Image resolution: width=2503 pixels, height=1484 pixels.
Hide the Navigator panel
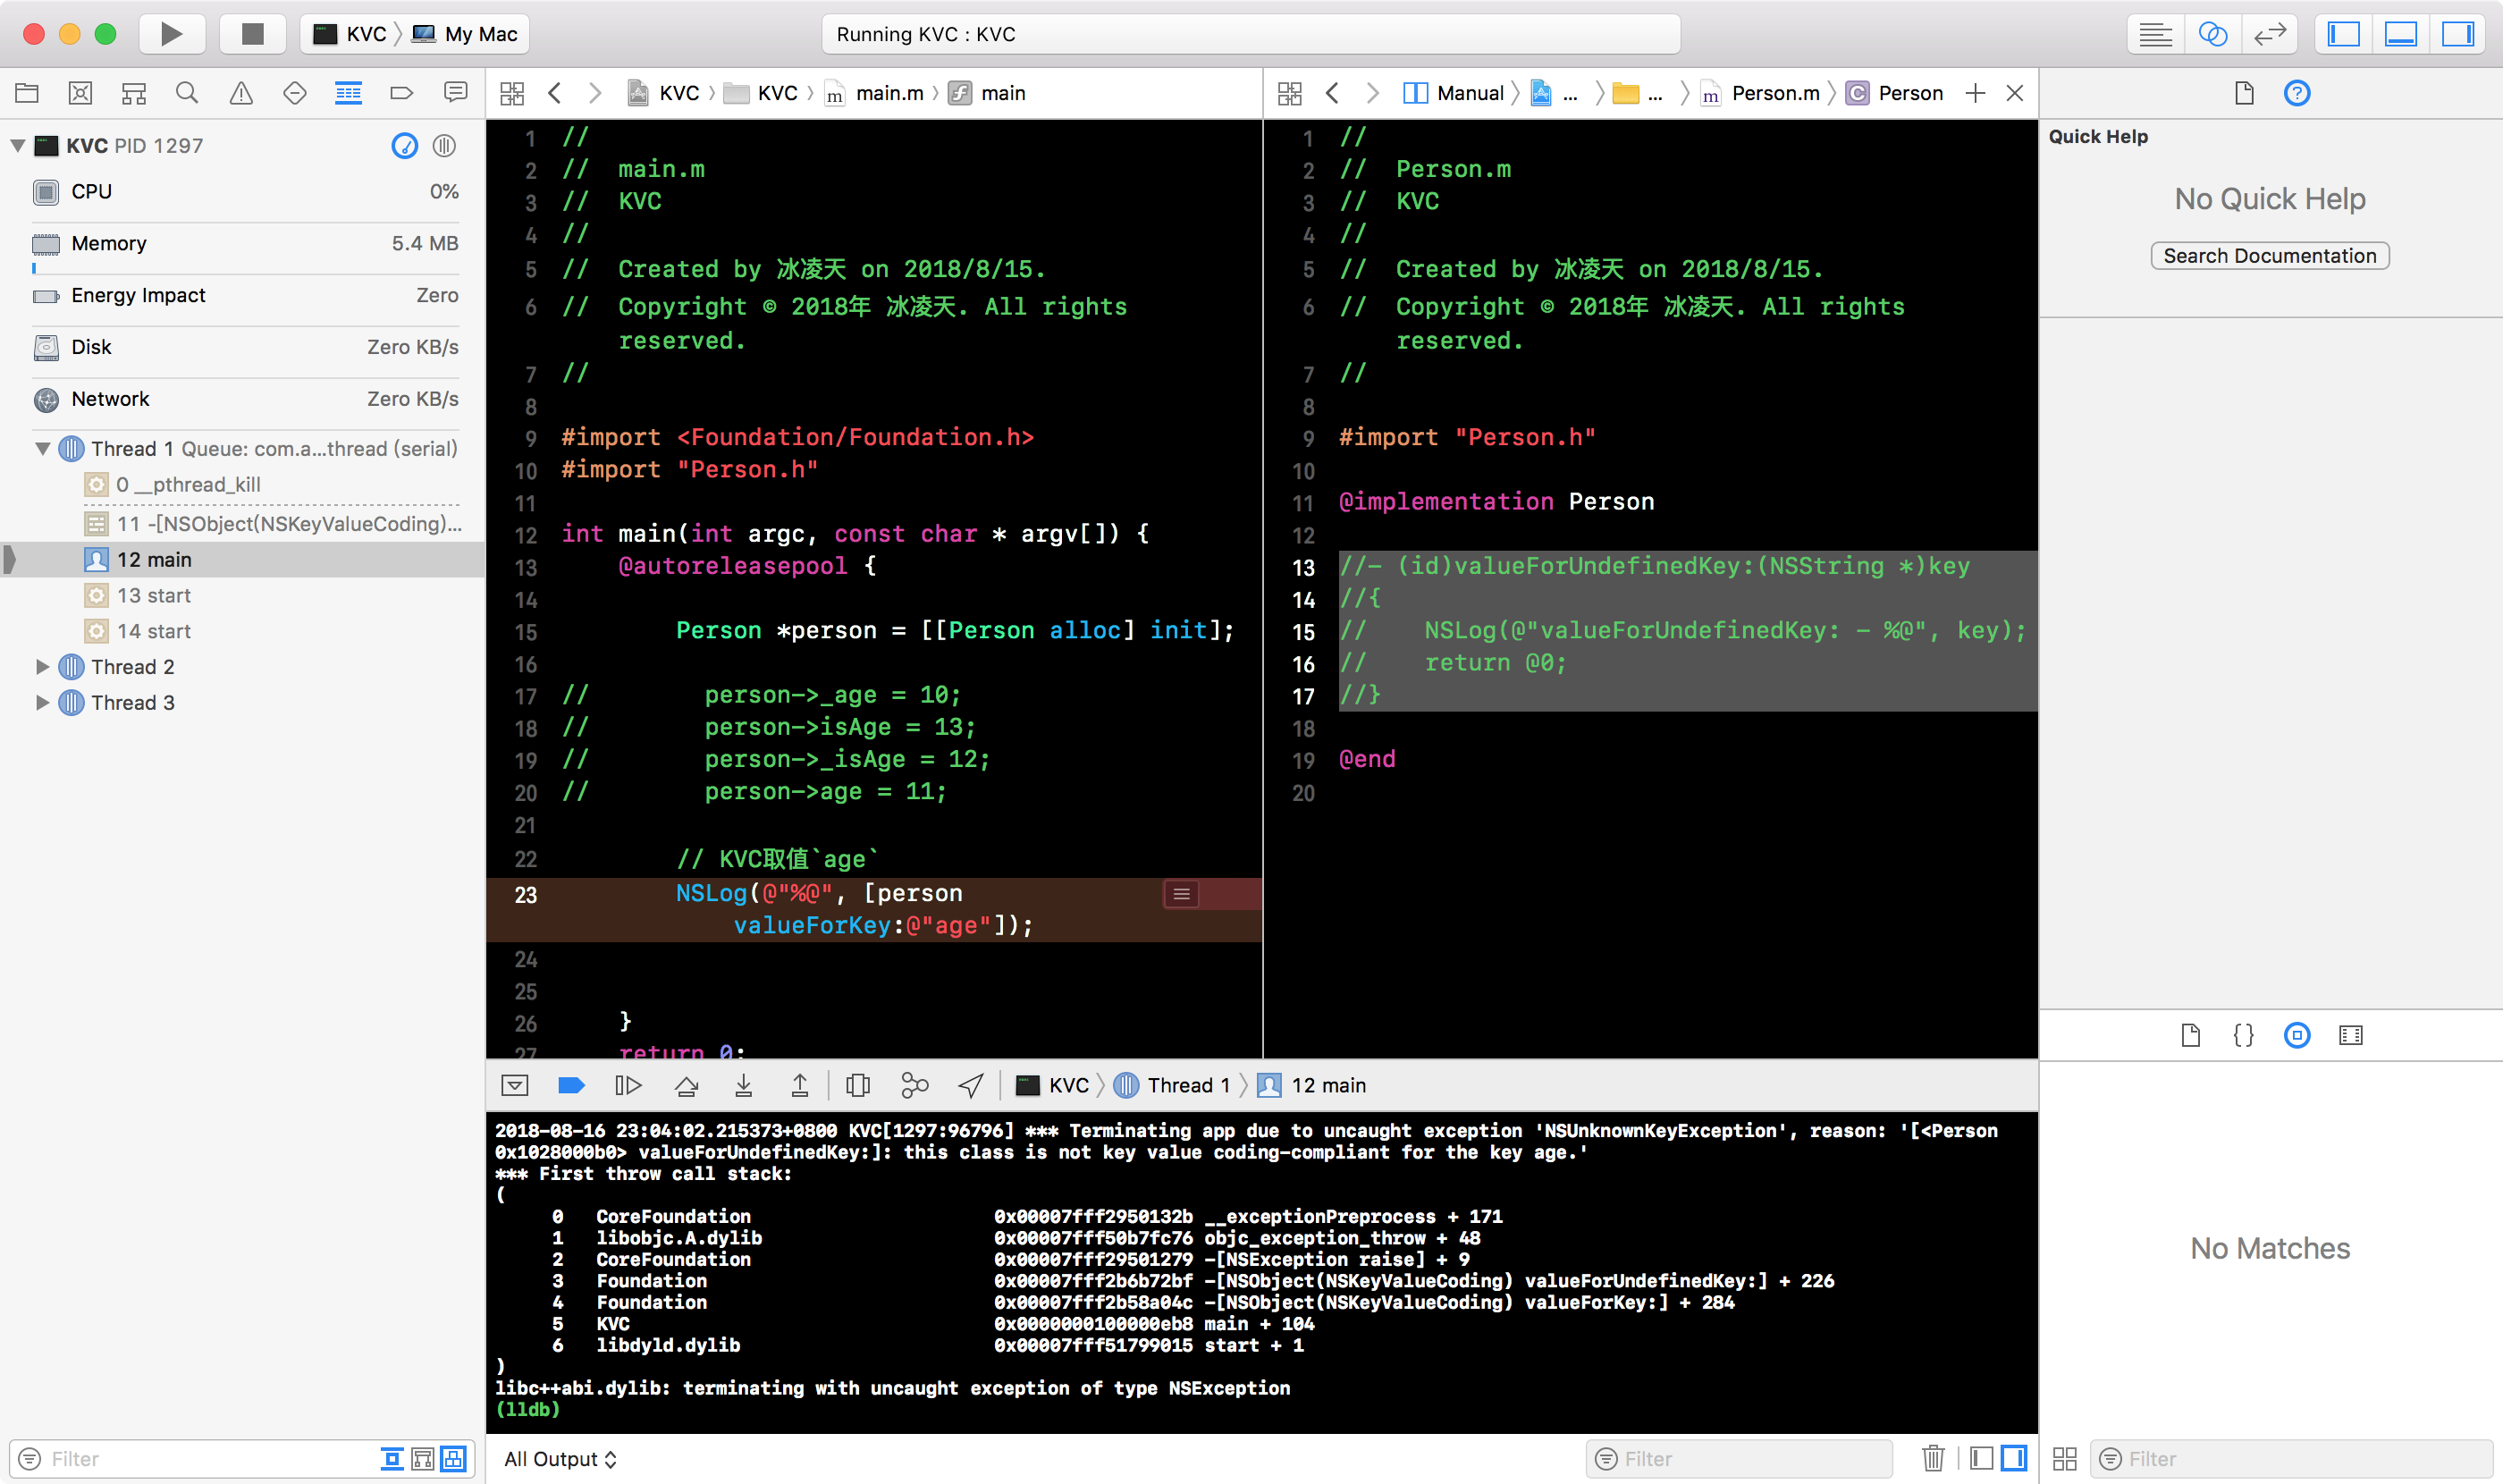pos(2343,34)
